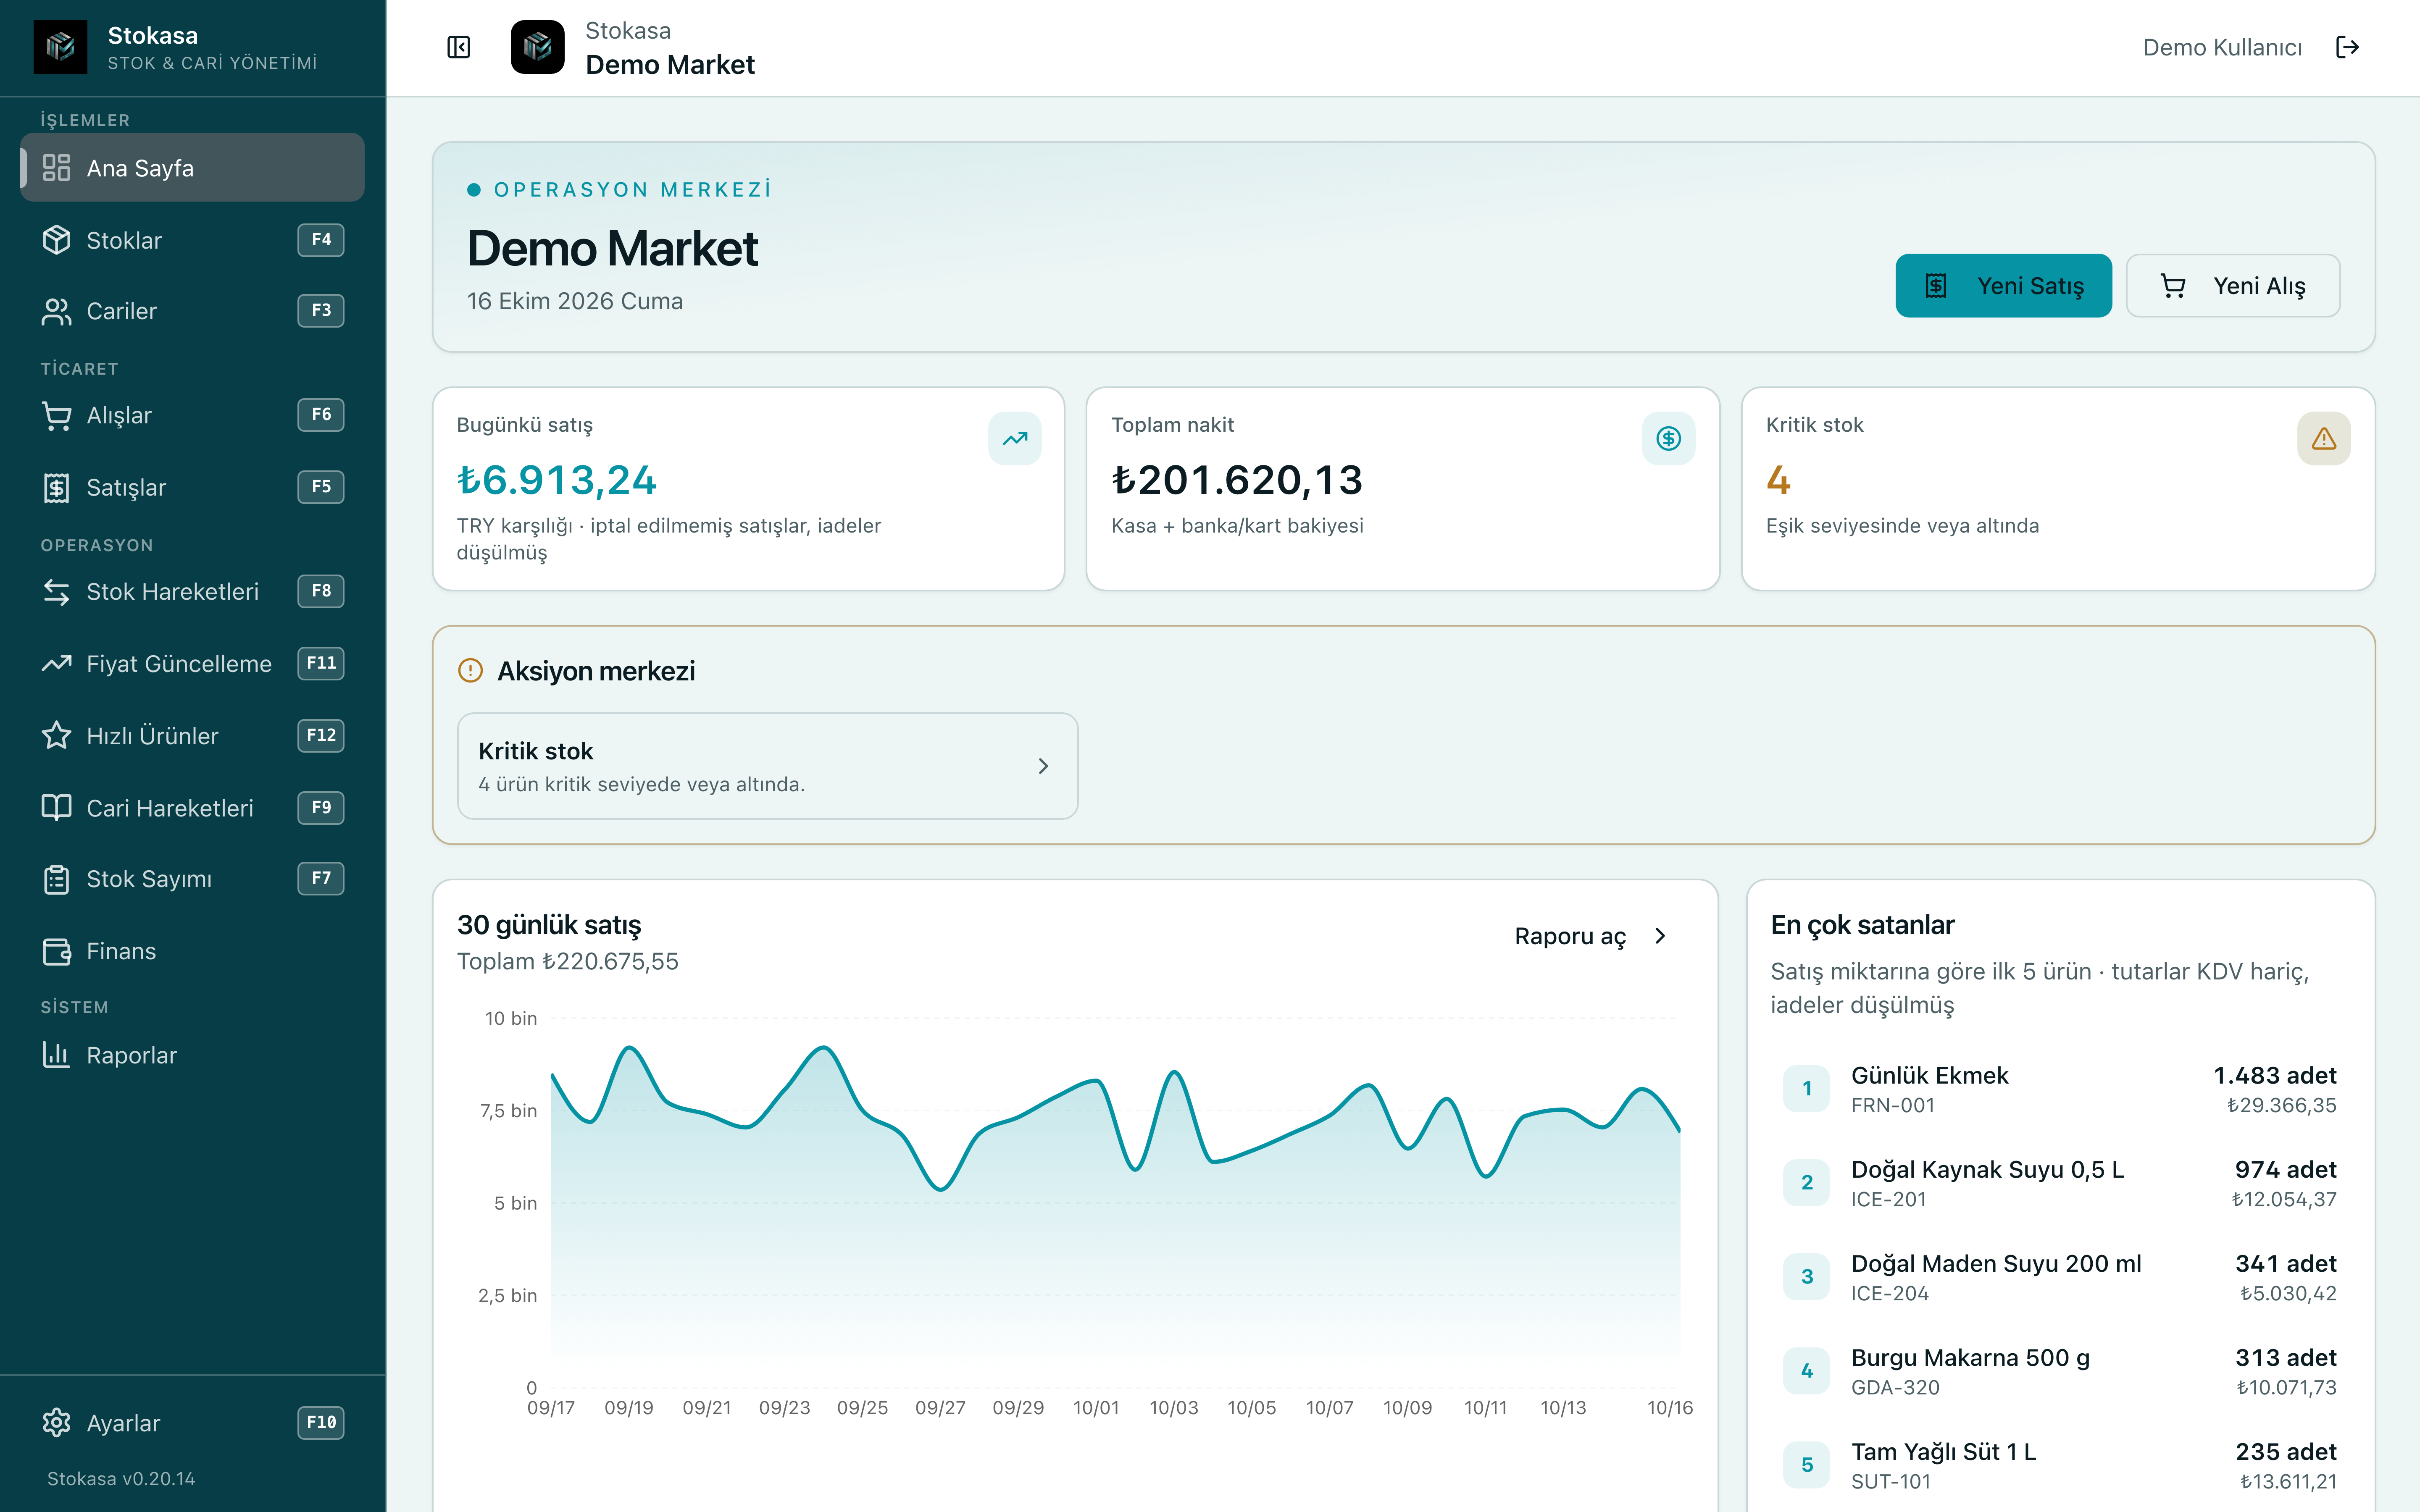Click the F3 shortcut badge for Cariler
This screenshot has width=2420, height=1512.
321,311
